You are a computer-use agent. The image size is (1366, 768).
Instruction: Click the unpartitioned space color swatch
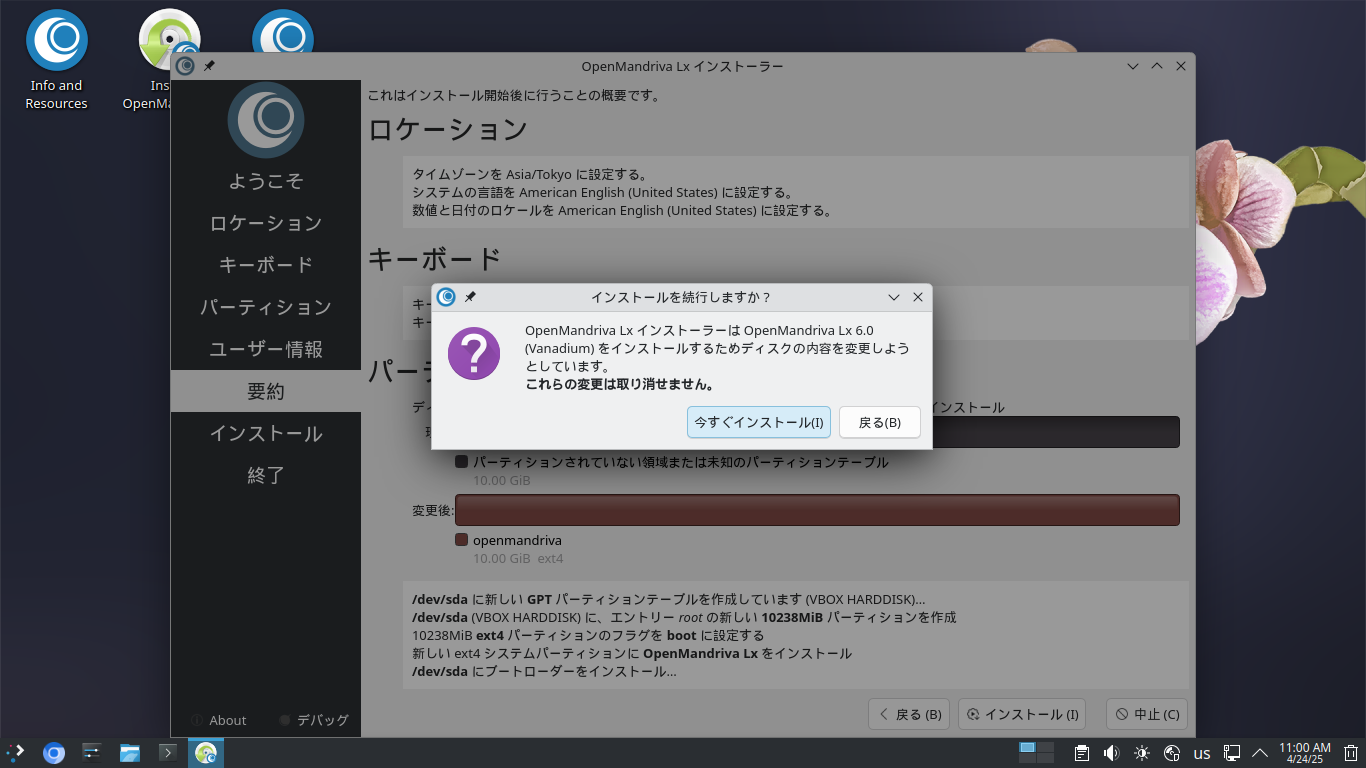pos(462,462)
